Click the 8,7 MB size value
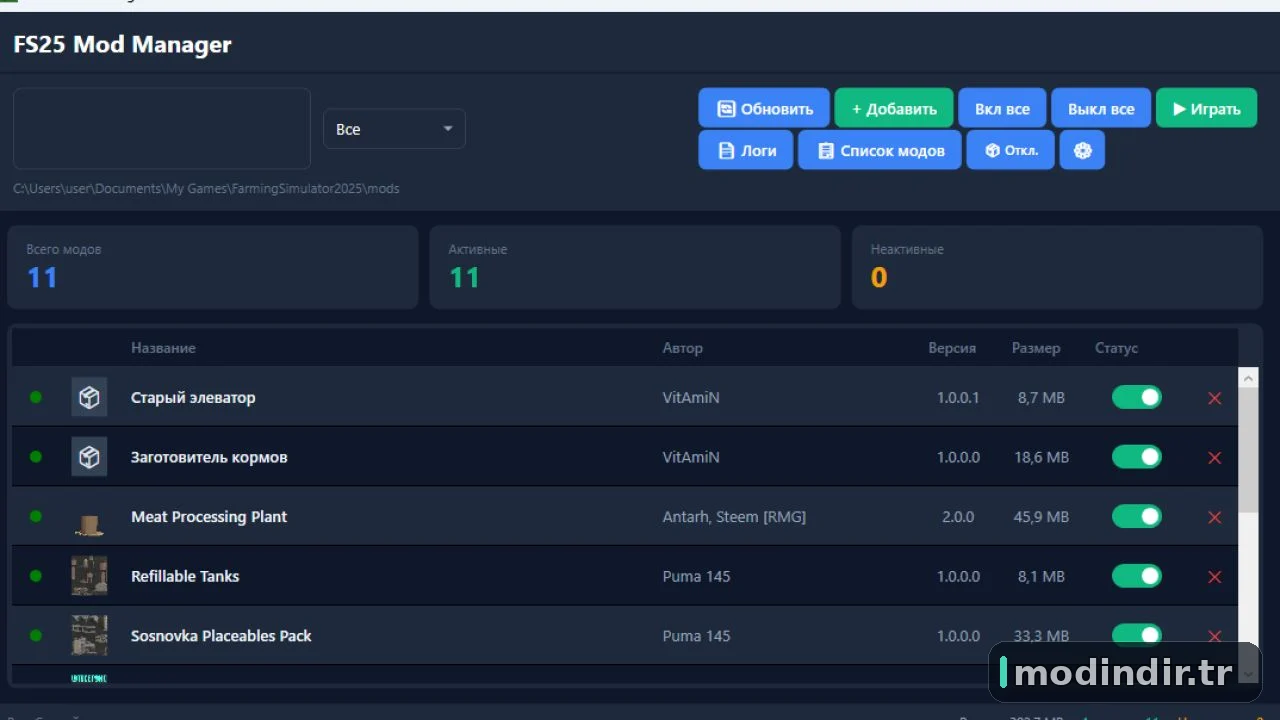 (1041, 397)
